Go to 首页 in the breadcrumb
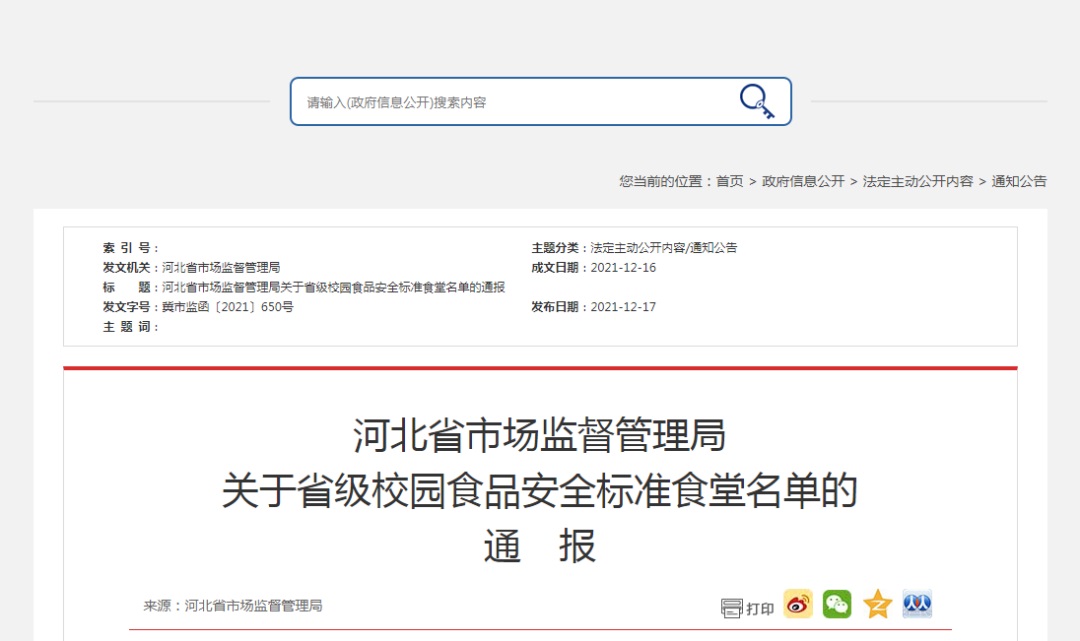The height and width of the screenshot is (641, 1080). pyautogui.click(x=729, y=181)
